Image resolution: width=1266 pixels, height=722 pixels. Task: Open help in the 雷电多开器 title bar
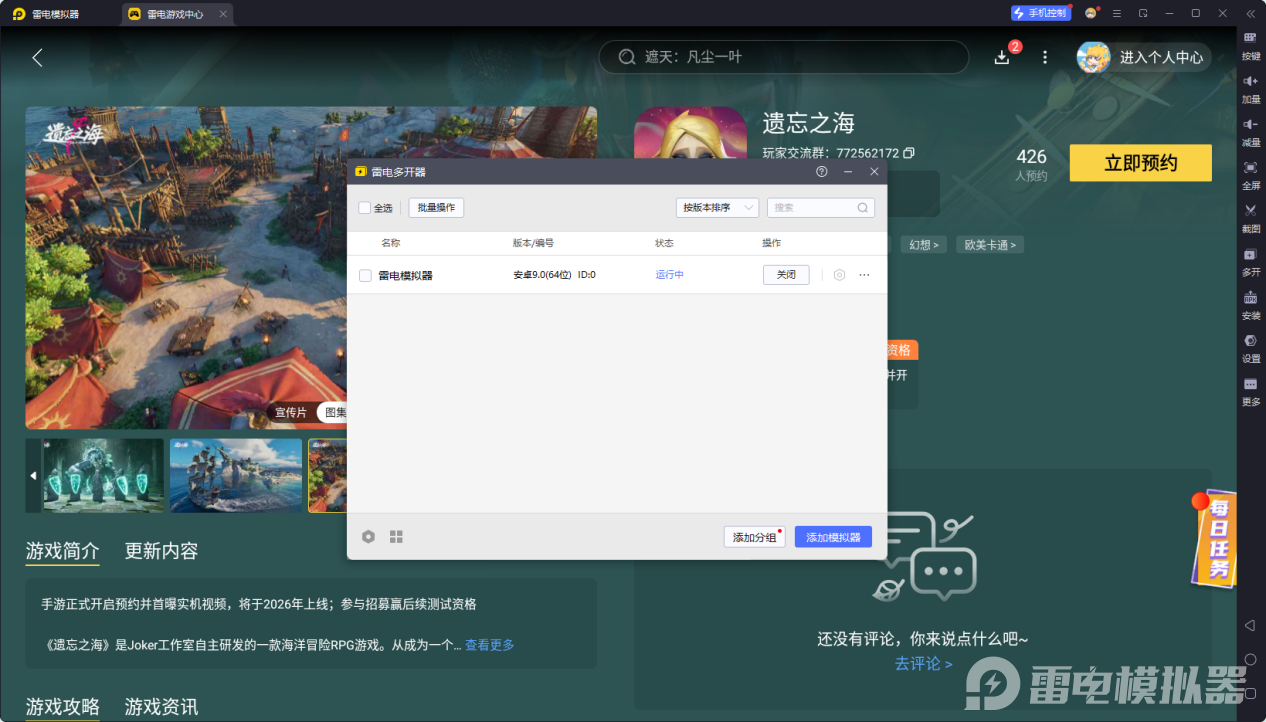822,172
